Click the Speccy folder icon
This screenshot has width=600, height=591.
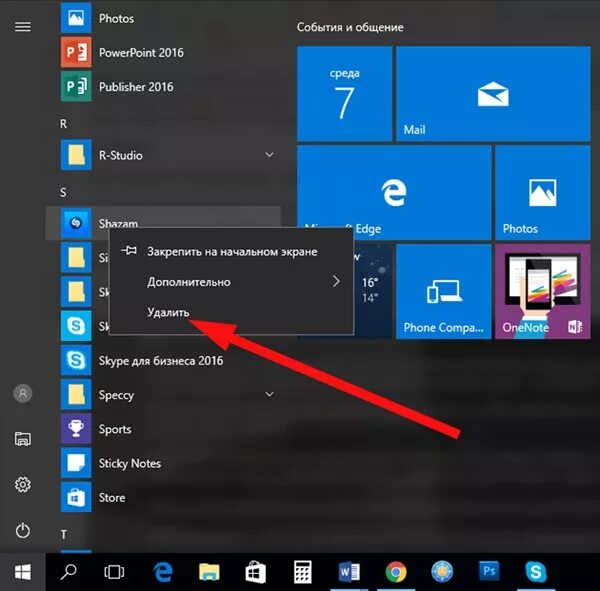(76, 395)
